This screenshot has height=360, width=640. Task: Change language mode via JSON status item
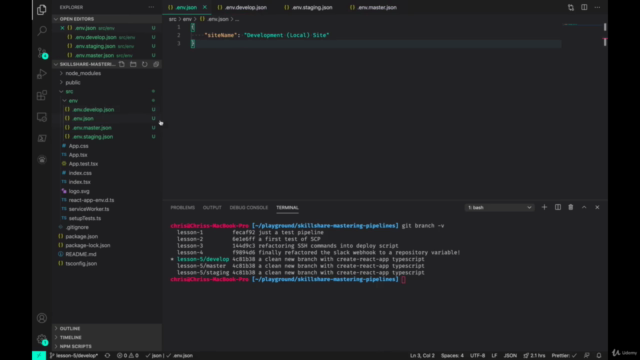pyautogui.click(x=510, y=356)
